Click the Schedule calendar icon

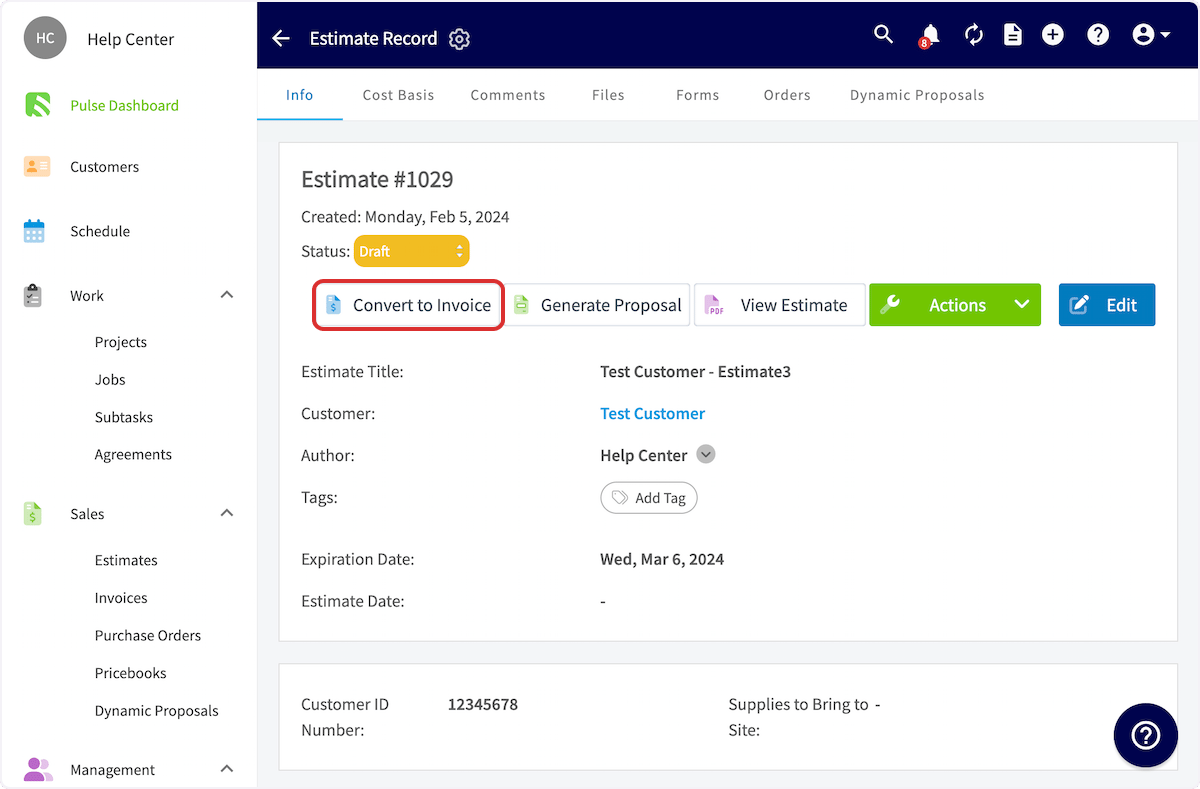tap(34, 231)
